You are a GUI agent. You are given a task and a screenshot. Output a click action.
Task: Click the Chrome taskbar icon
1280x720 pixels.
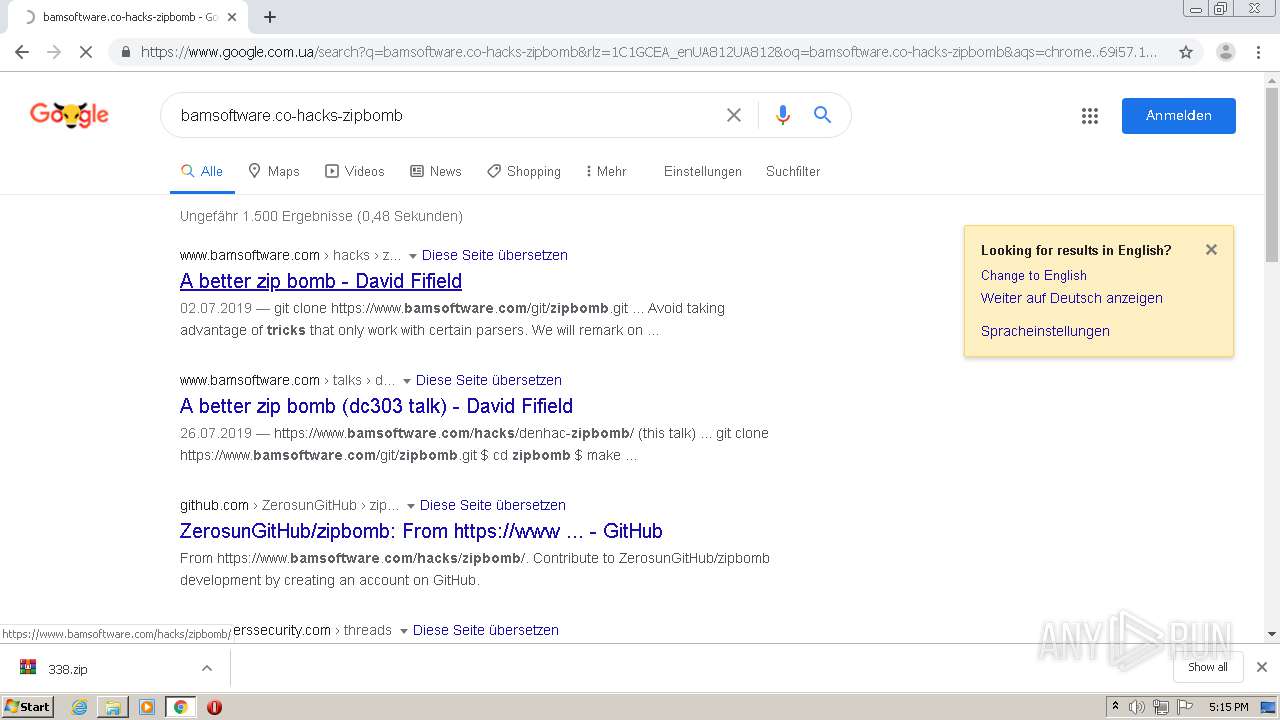tap(180, 707)
